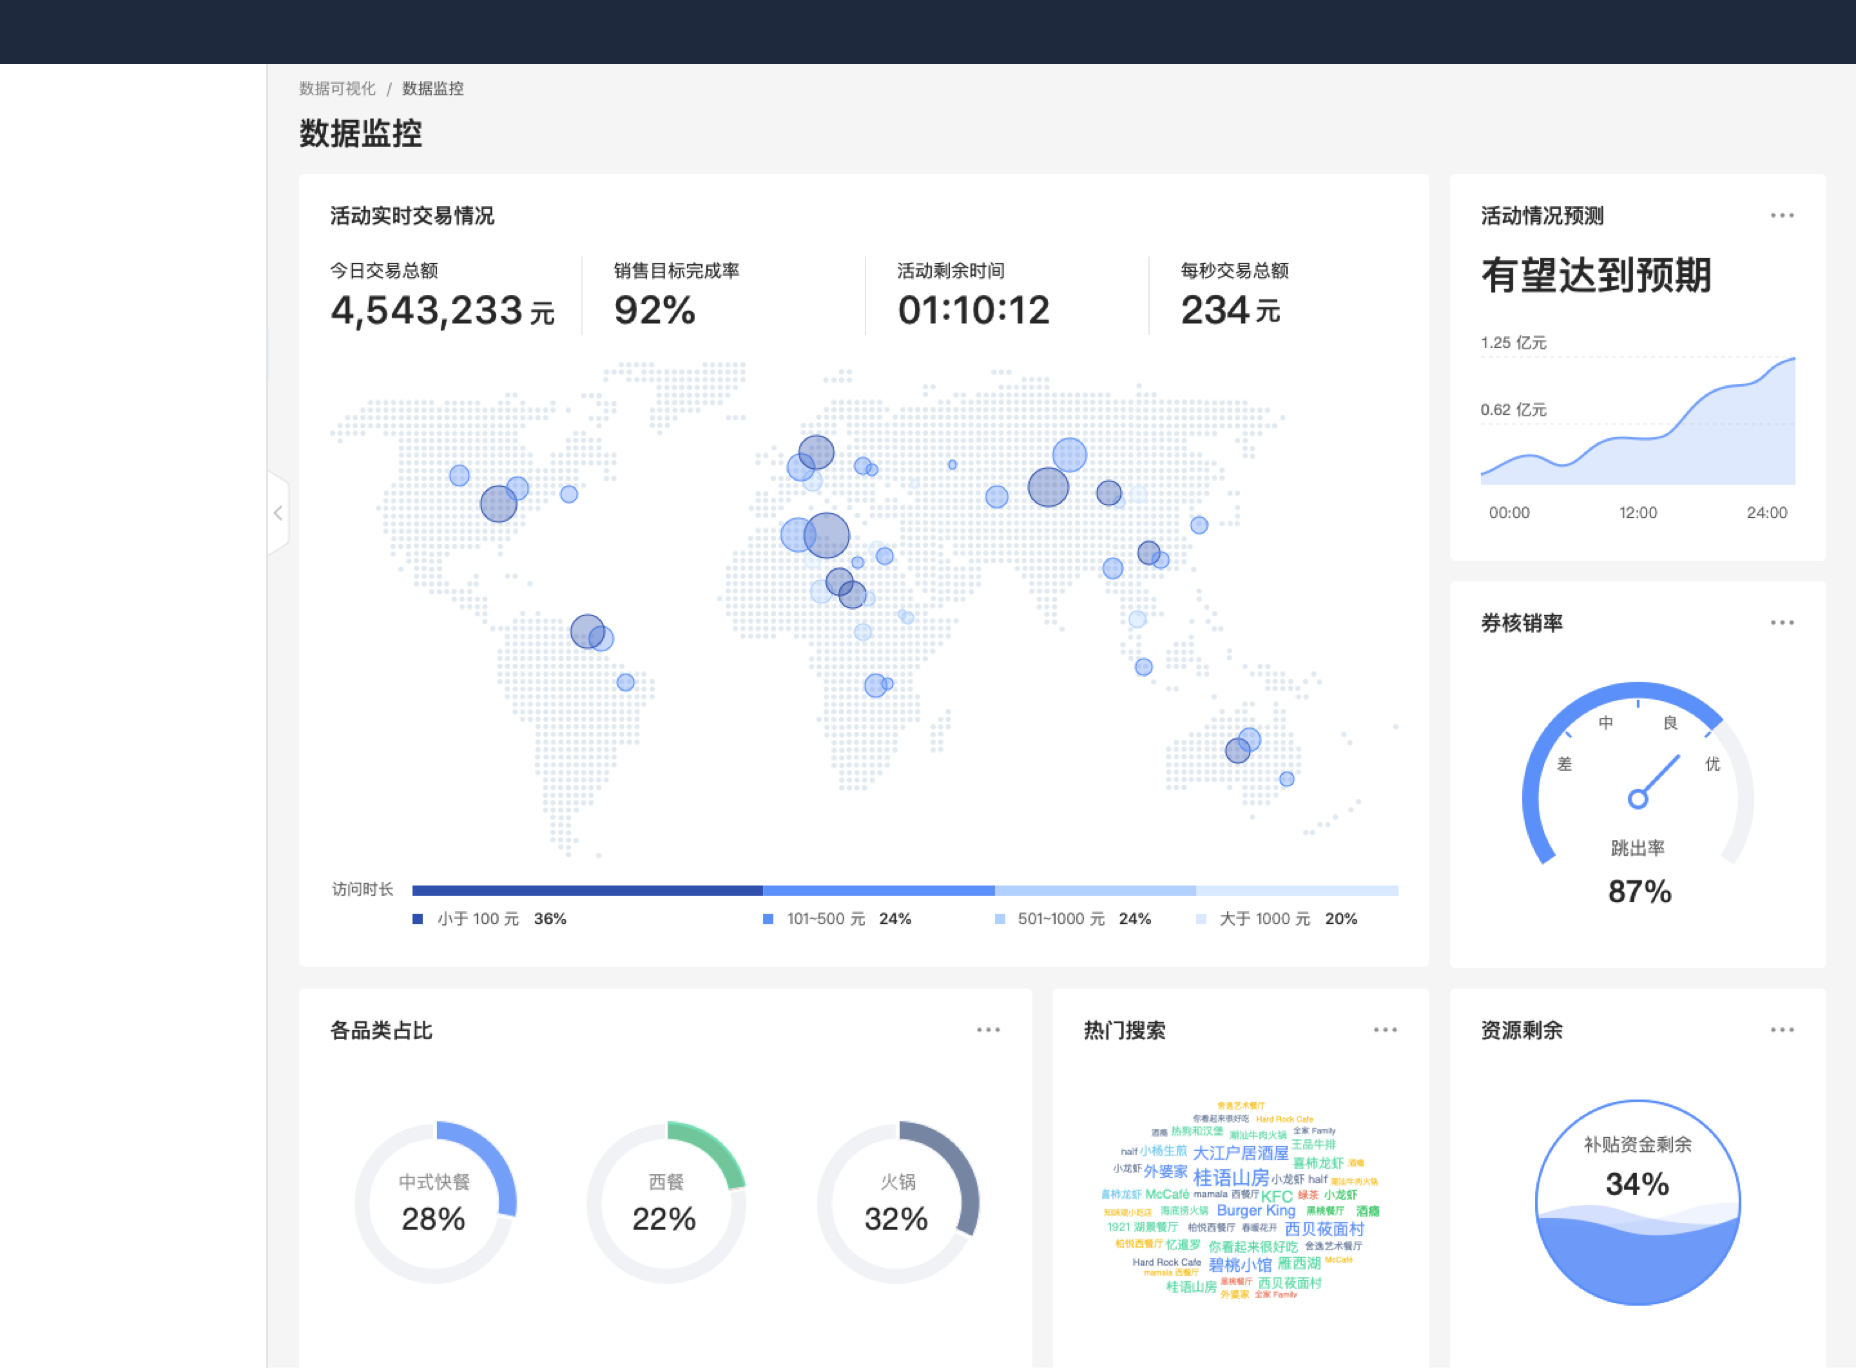Click the 36% segment of the 访问时长 bar
Viewport: 1856px width, 1368px height.
coord(587,890)
